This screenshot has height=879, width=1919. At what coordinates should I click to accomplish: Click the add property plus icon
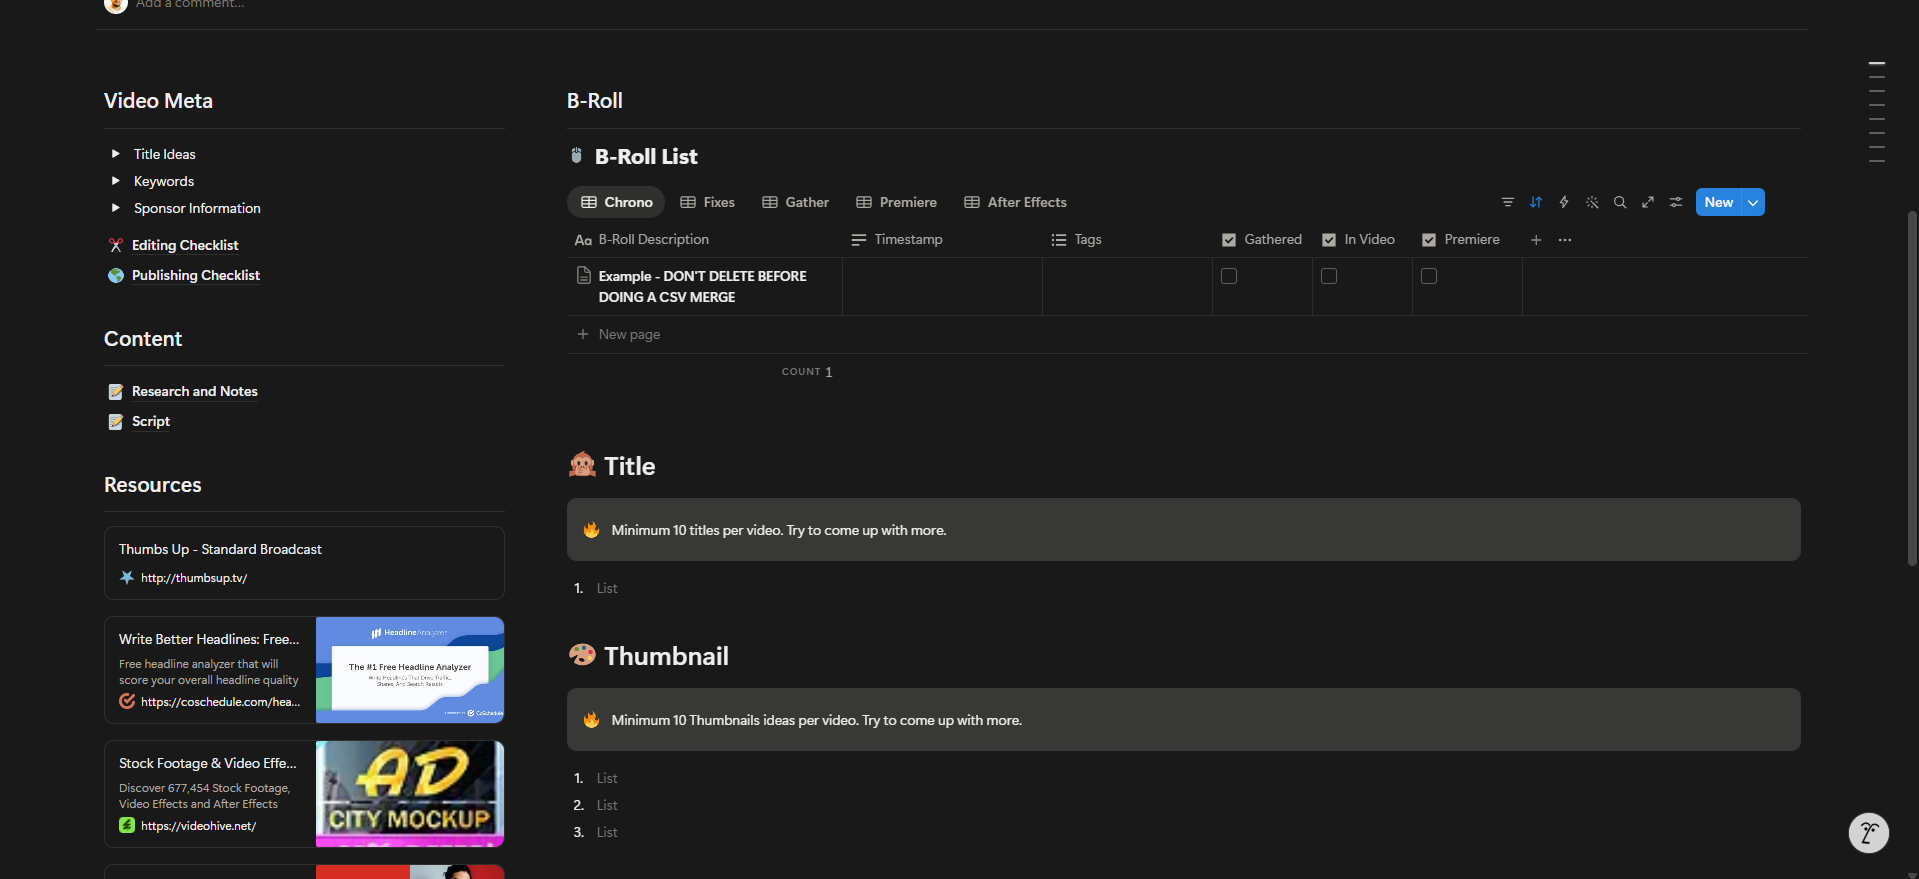click(x=1535, y=240)
